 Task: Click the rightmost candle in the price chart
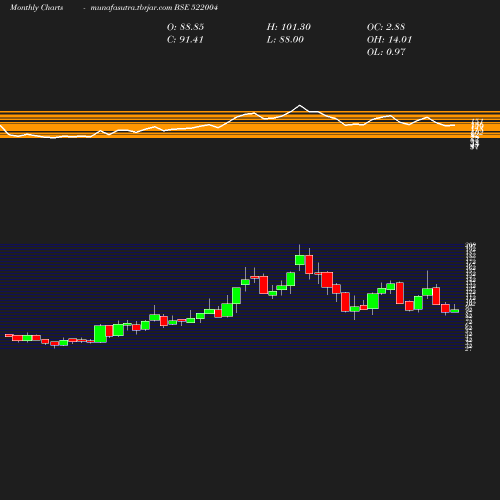pos(455,311)
